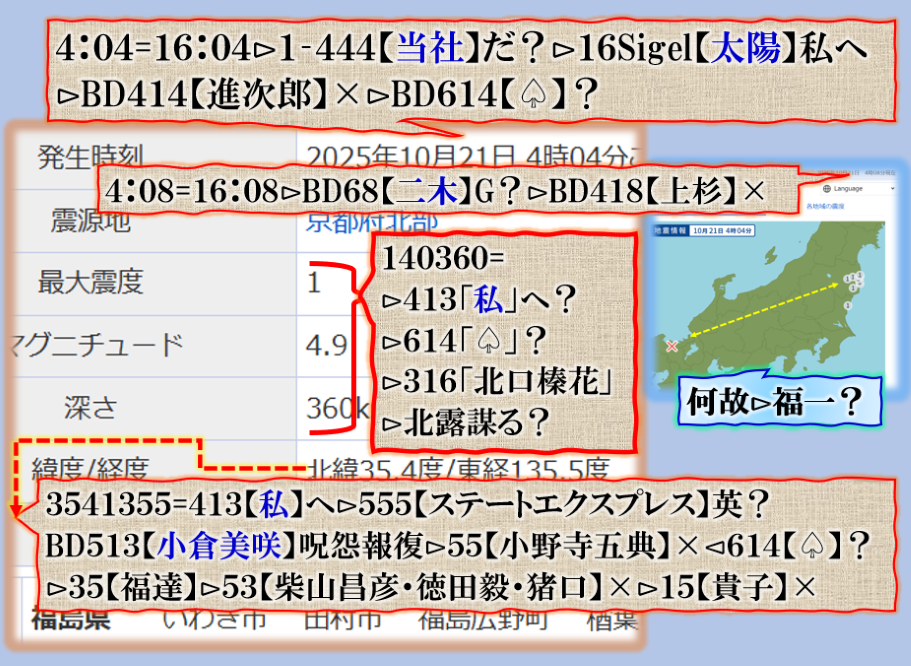This screenshot has height=666, width=911.
Task: Select the 地震情報 map label
Action: click(x=672, y=230)
